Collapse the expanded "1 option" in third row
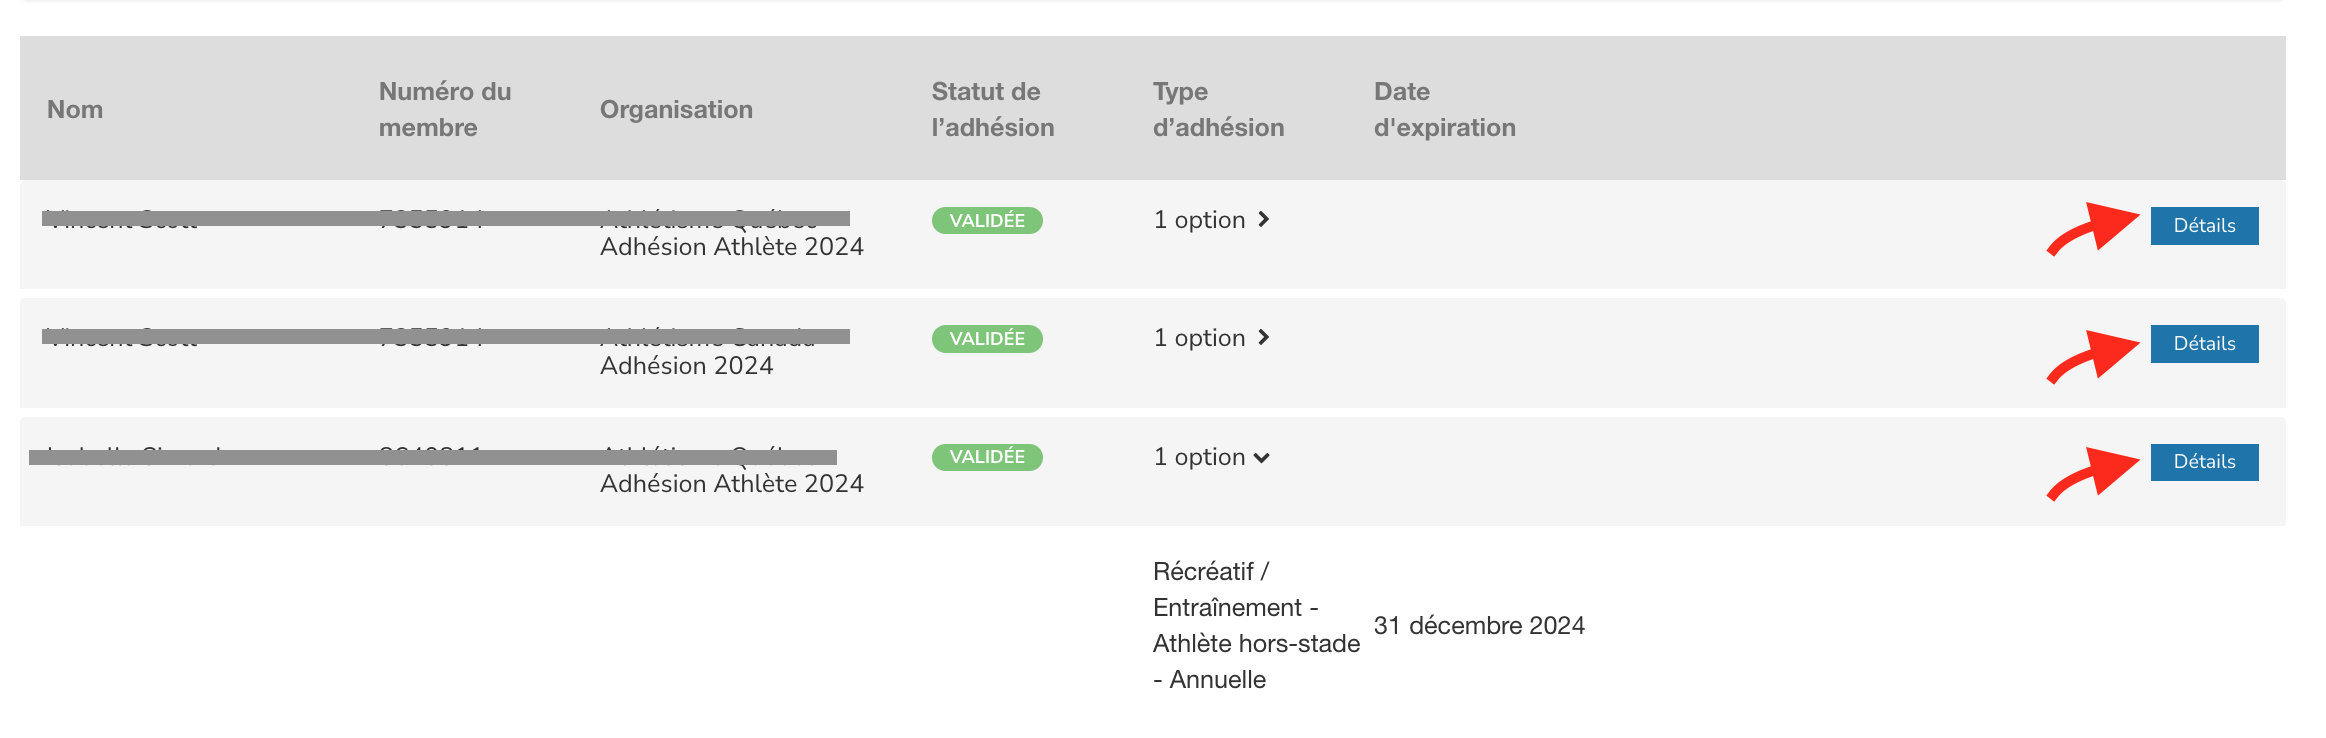This screenshot has height=738, width=2326. 1211,457
